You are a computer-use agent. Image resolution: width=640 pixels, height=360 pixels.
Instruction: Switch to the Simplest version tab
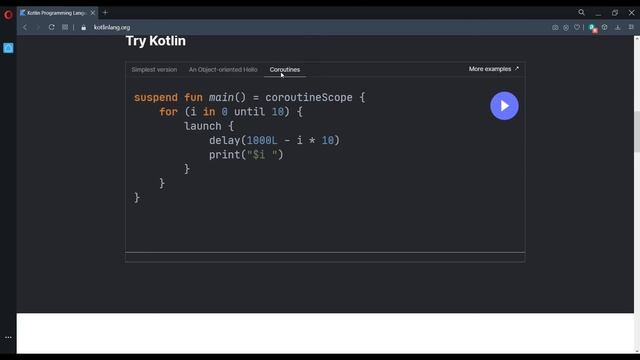pos(154,70)
